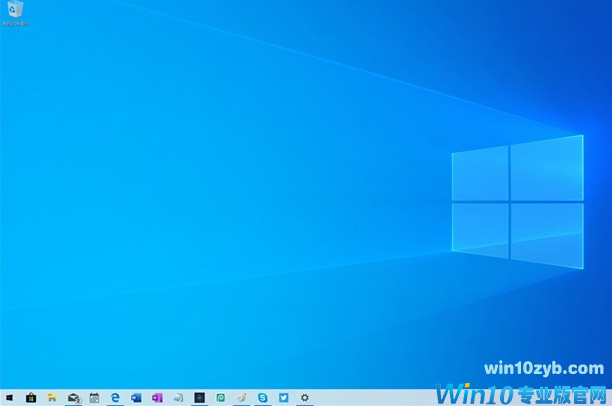Open the Paint brush app icon

242,398
